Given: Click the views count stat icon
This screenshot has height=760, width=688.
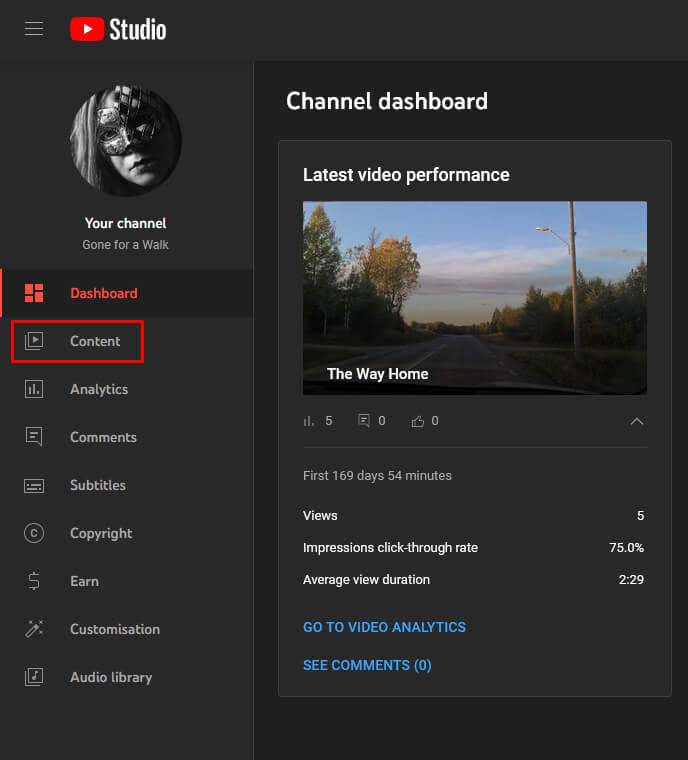Looking at the screenshot, I should [309, 421].
